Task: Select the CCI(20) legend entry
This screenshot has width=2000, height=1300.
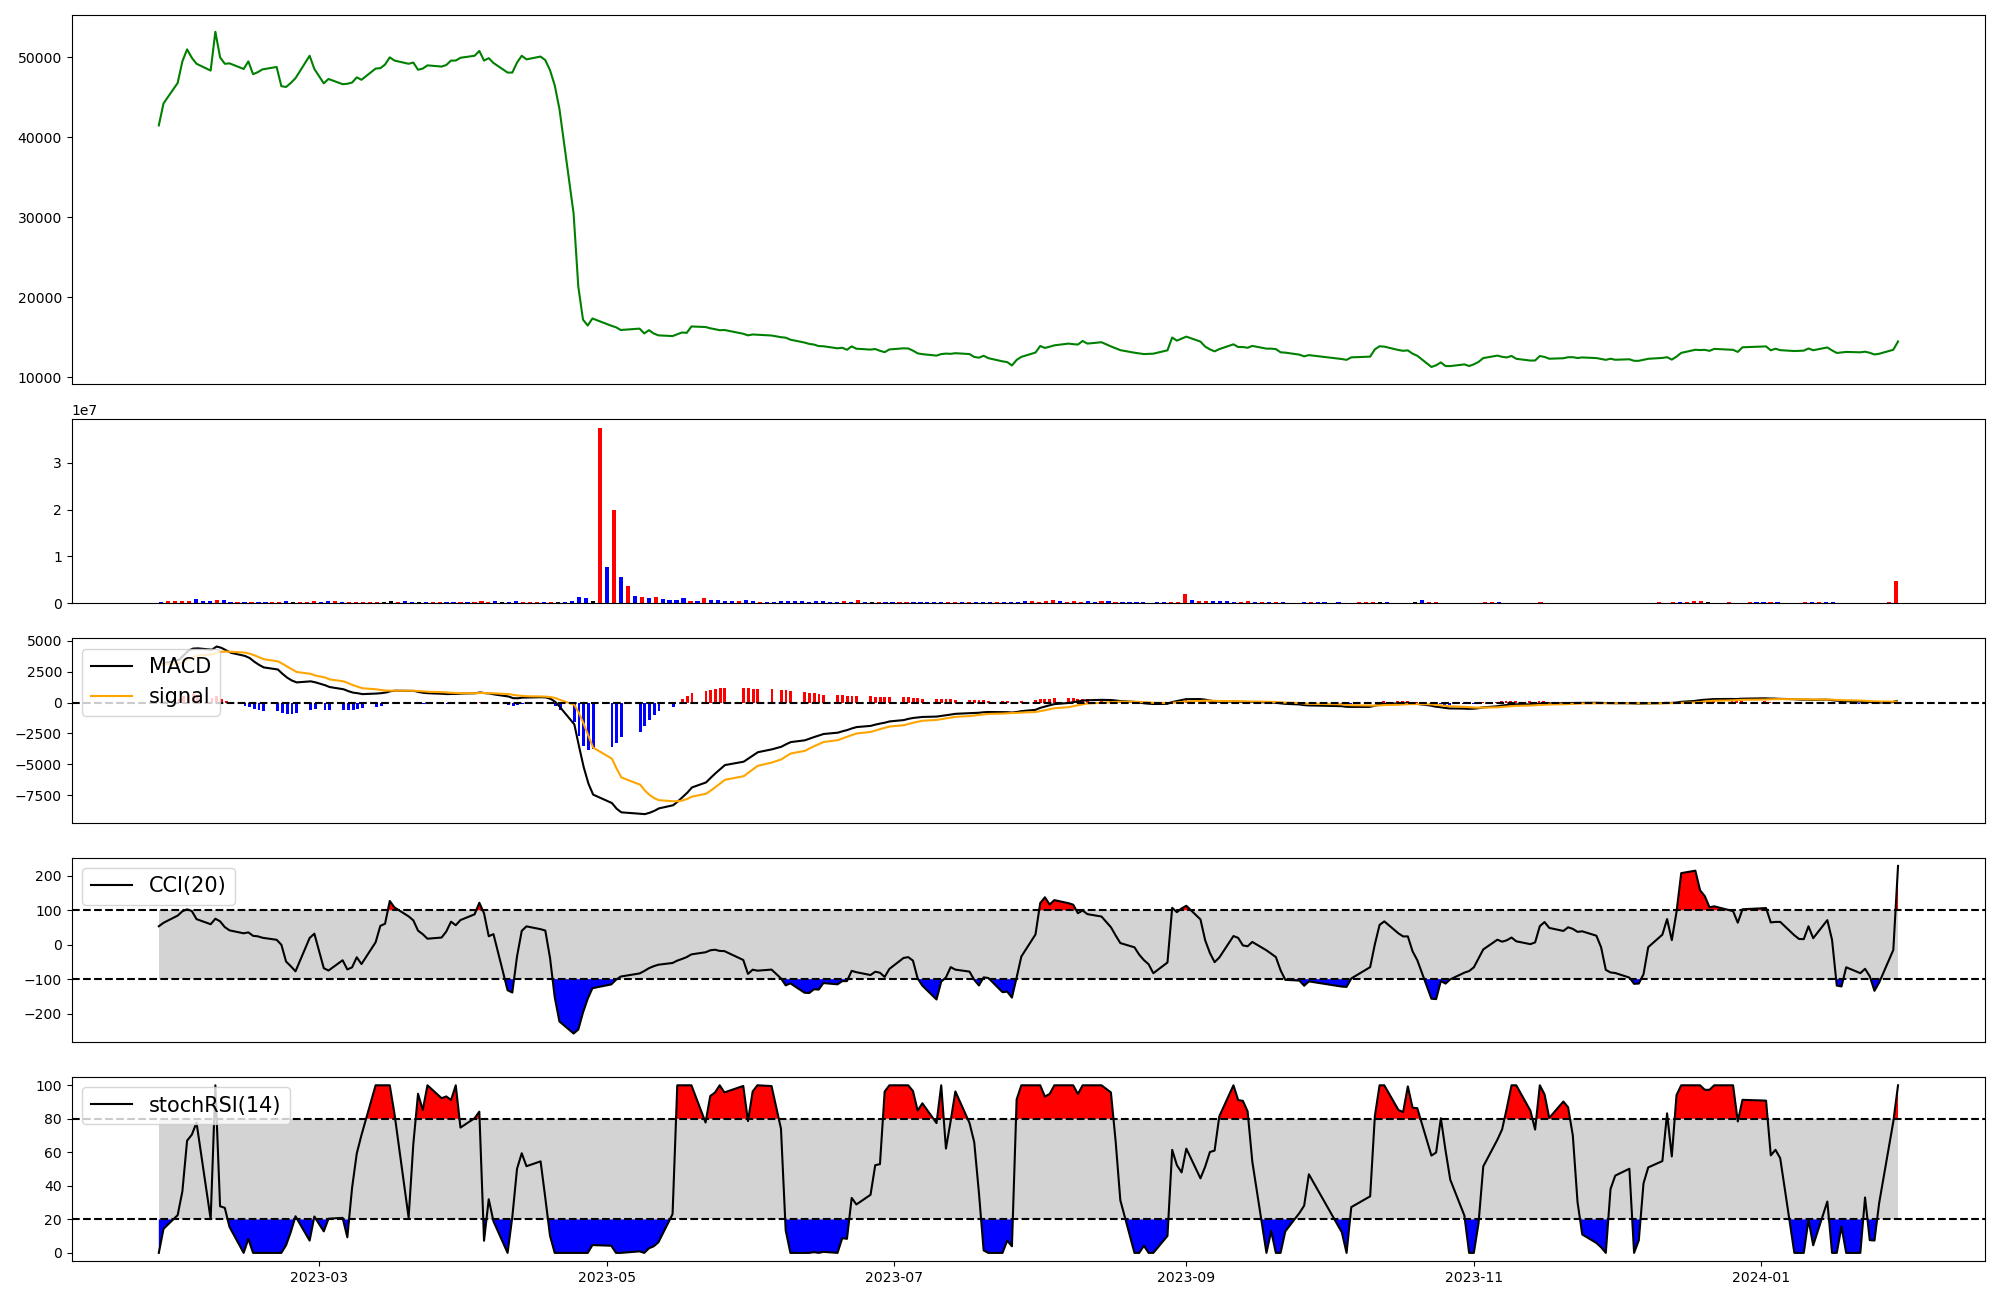Action: (x=187, y=885)
